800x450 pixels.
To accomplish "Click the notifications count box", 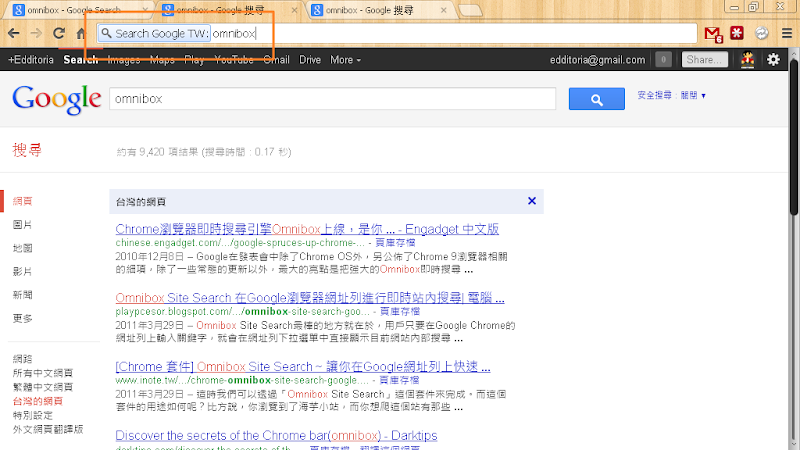I will click(x=663, y=60).
